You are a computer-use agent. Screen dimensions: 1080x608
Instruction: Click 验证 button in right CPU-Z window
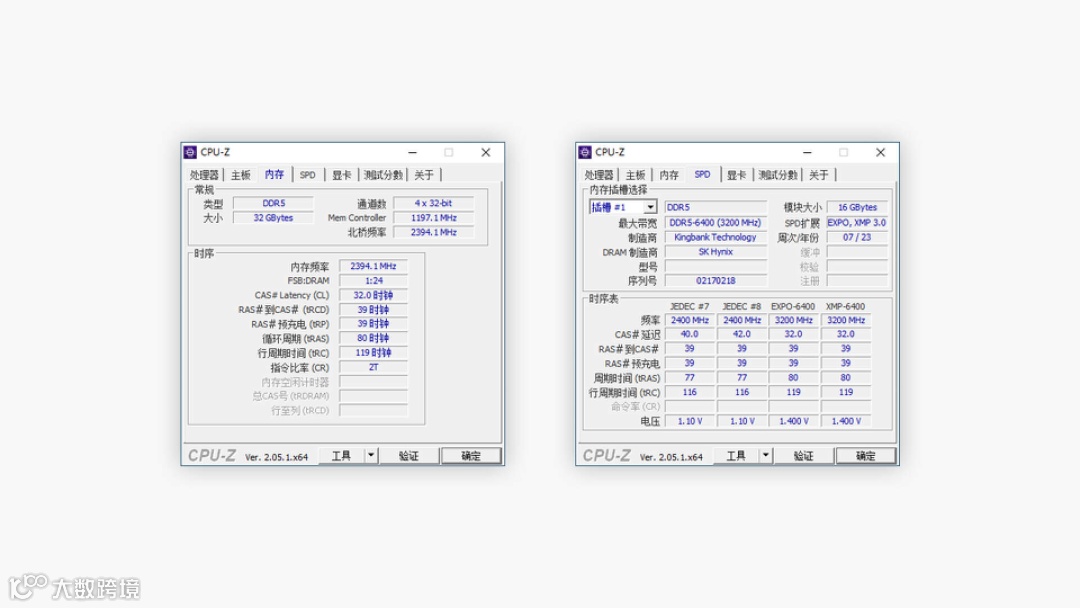coord(803,456)
